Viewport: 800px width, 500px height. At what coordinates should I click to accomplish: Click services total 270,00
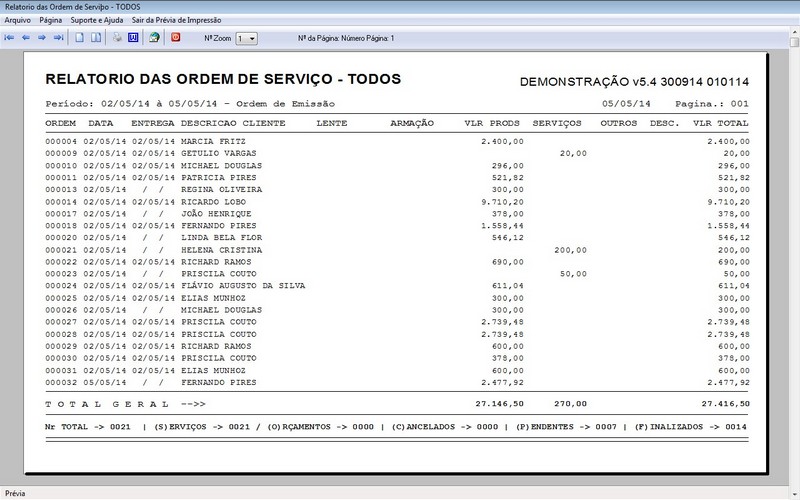[x=570, y=404]
